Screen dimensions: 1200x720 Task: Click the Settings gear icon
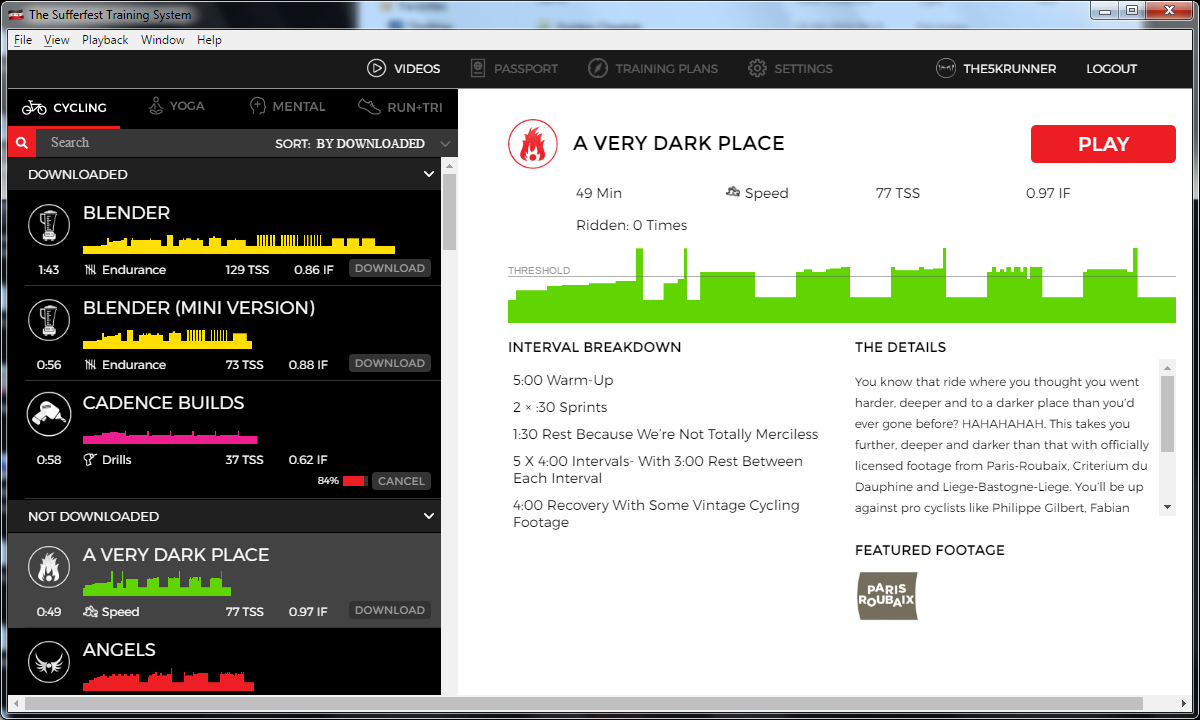coord(757,69)
